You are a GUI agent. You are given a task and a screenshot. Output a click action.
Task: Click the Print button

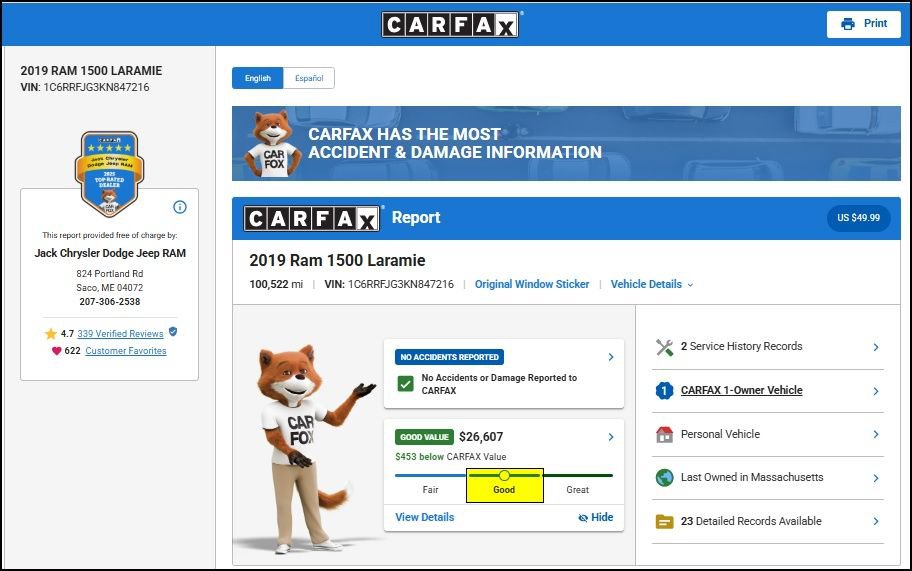[864, 24]
